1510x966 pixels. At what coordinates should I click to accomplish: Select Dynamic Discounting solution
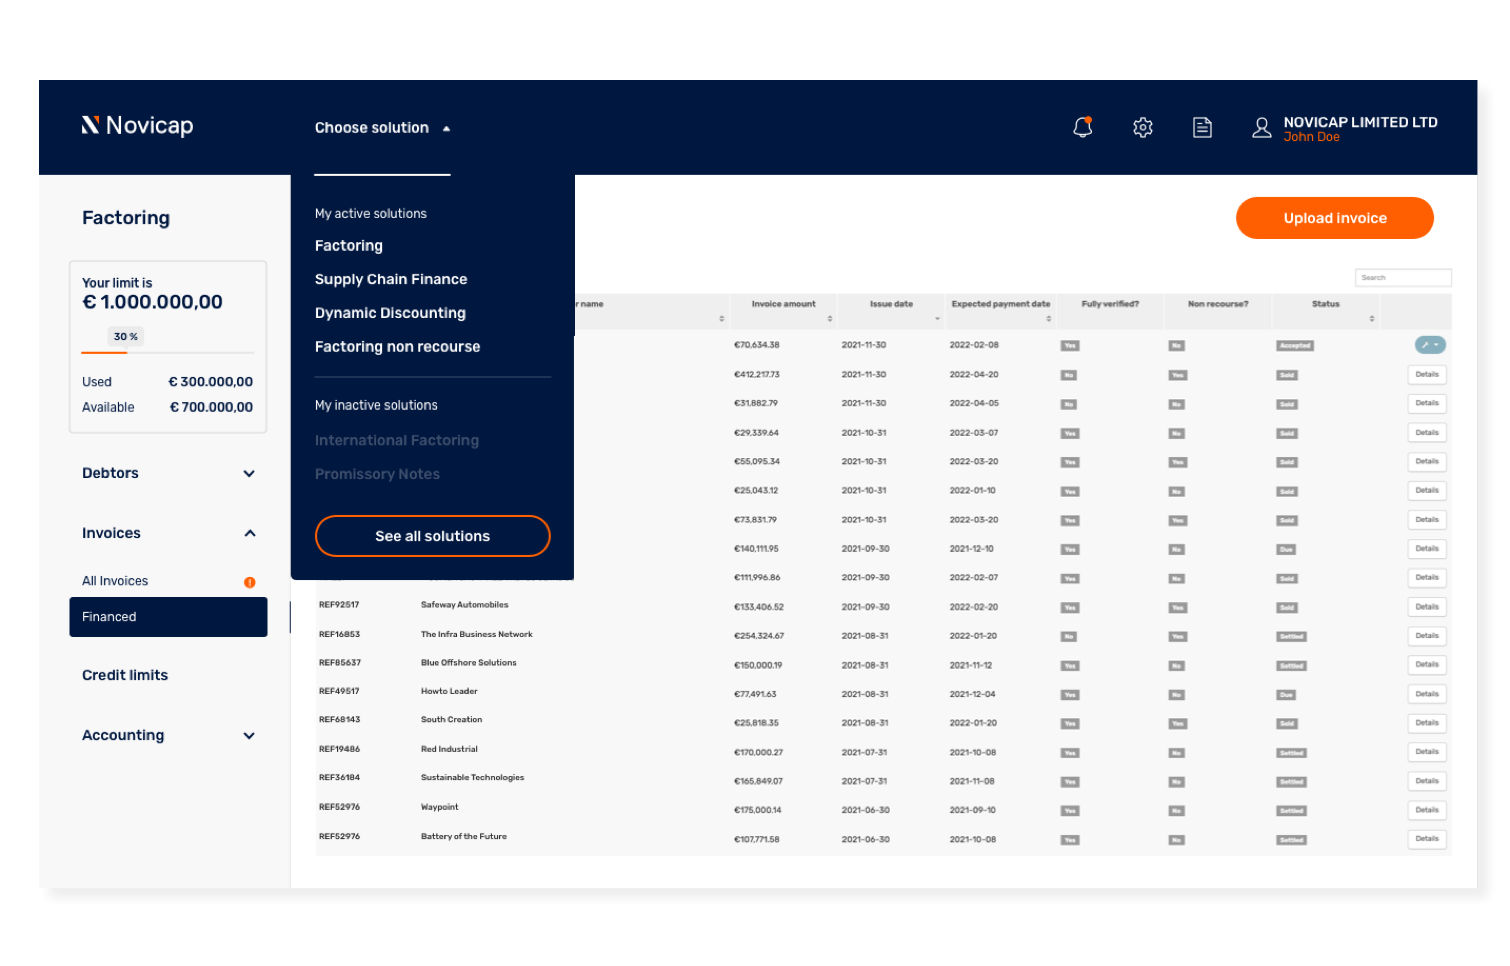tap(390, 313)
